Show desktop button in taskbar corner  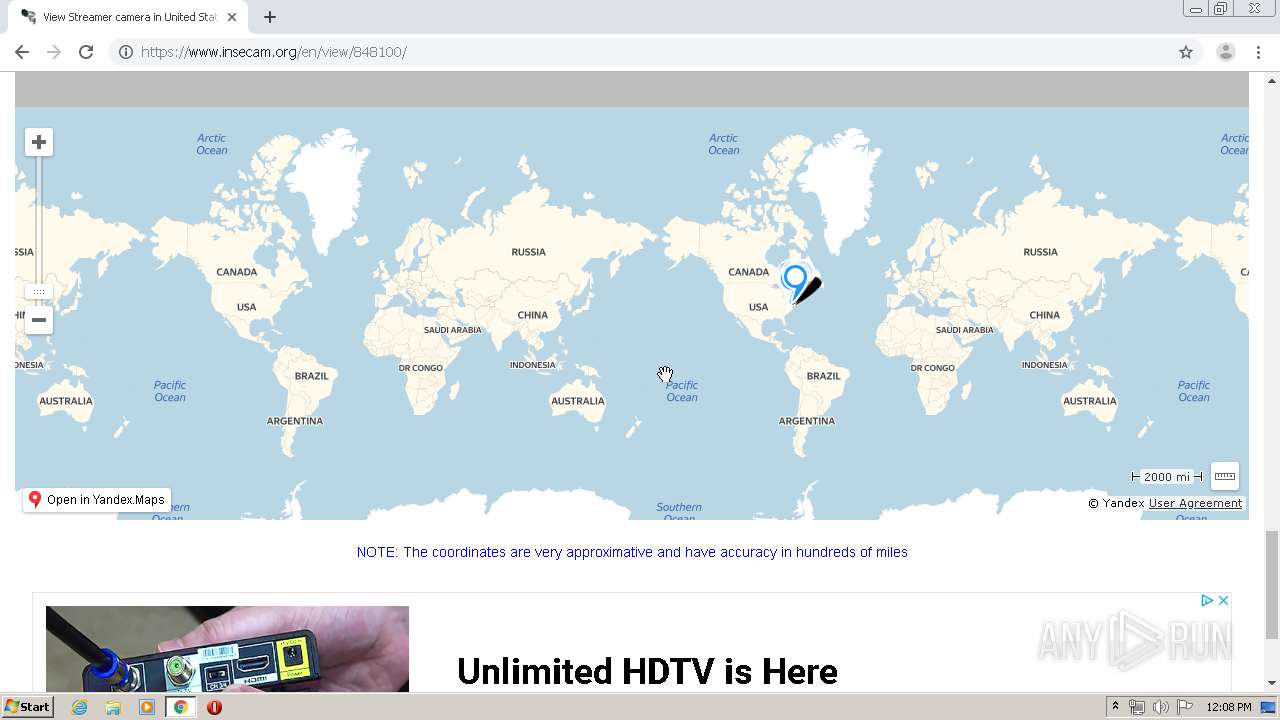coord(1269,707)
